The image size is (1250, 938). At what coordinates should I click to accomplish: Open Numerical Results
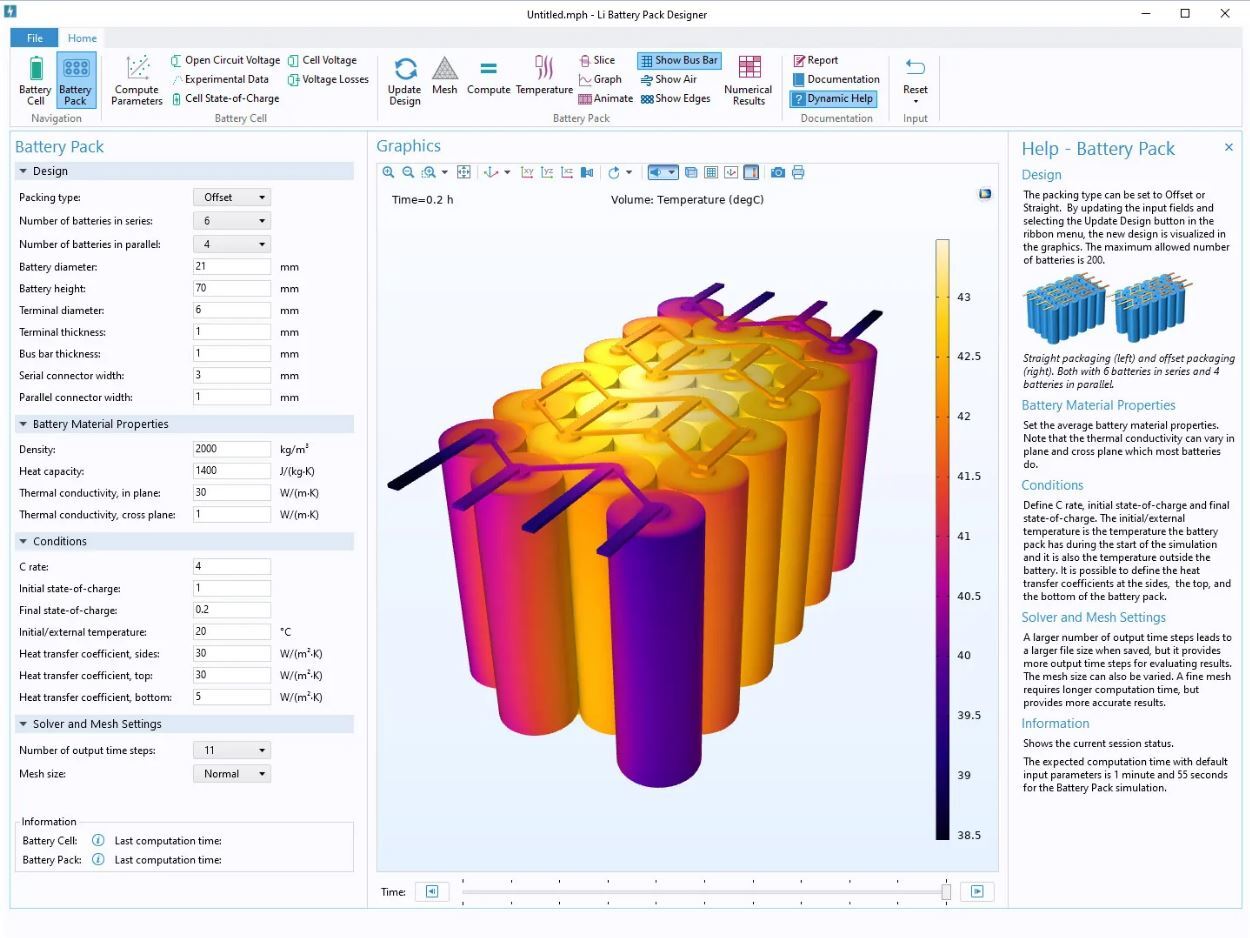pos(748,79)
